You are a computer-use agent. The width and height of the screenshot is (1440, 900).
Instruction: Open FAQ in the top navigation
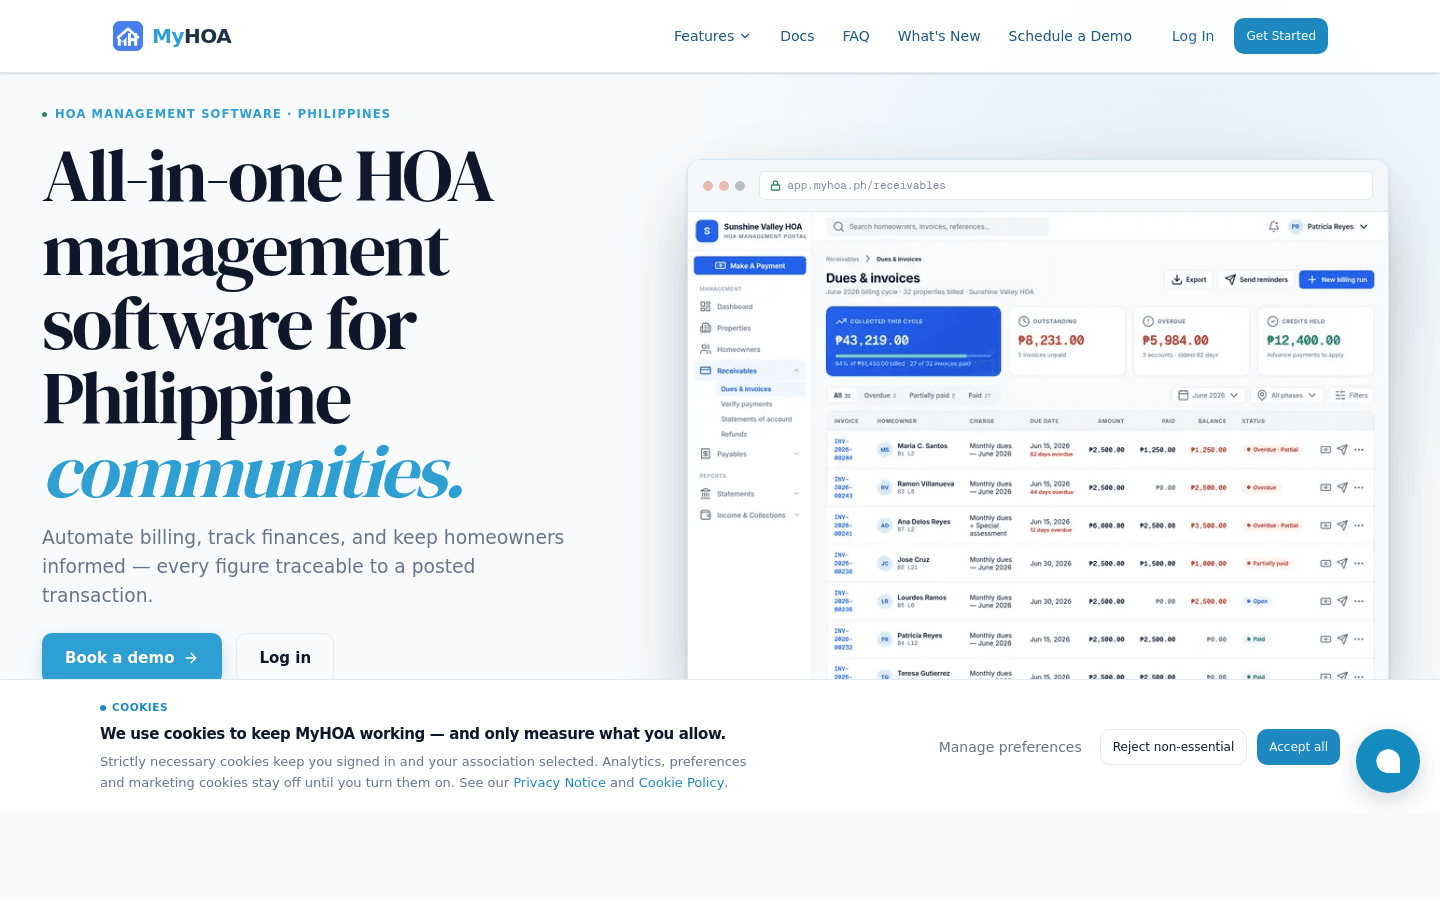click(x=856, y=36)
